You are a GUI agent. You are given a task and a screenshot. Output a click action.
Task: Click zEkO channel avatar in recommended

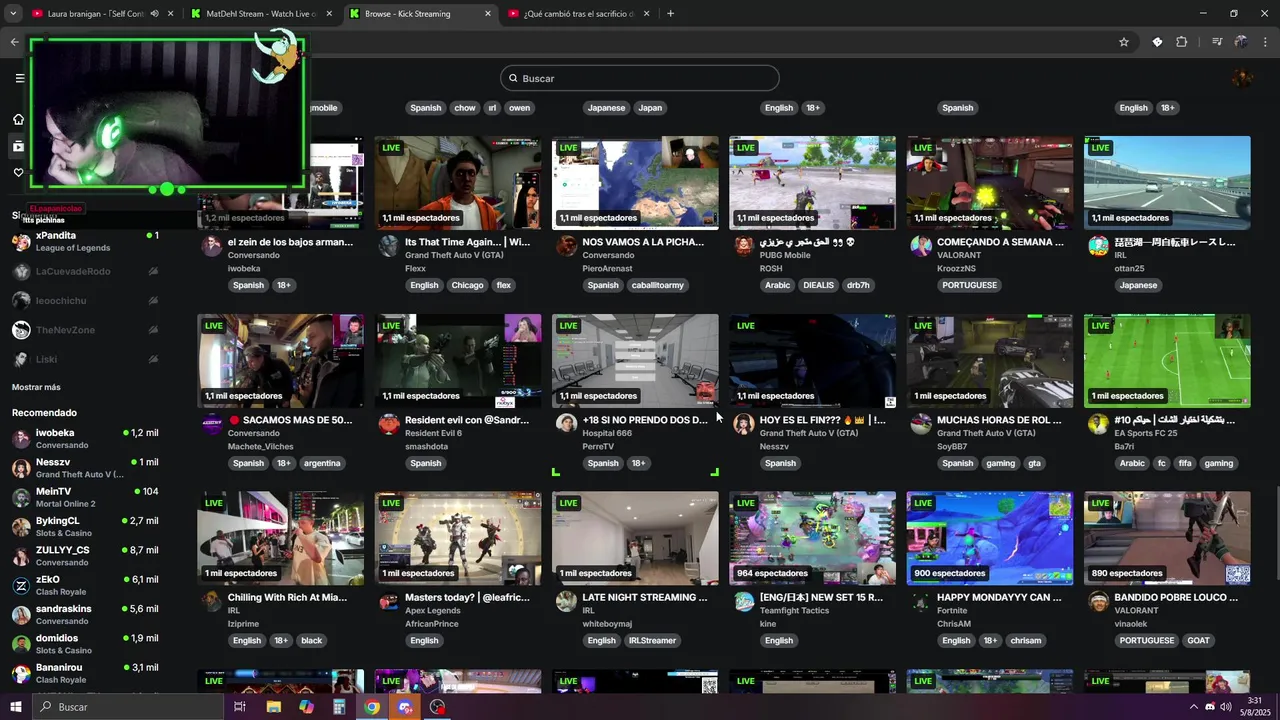pyautogui.click(x=21, y=585)
